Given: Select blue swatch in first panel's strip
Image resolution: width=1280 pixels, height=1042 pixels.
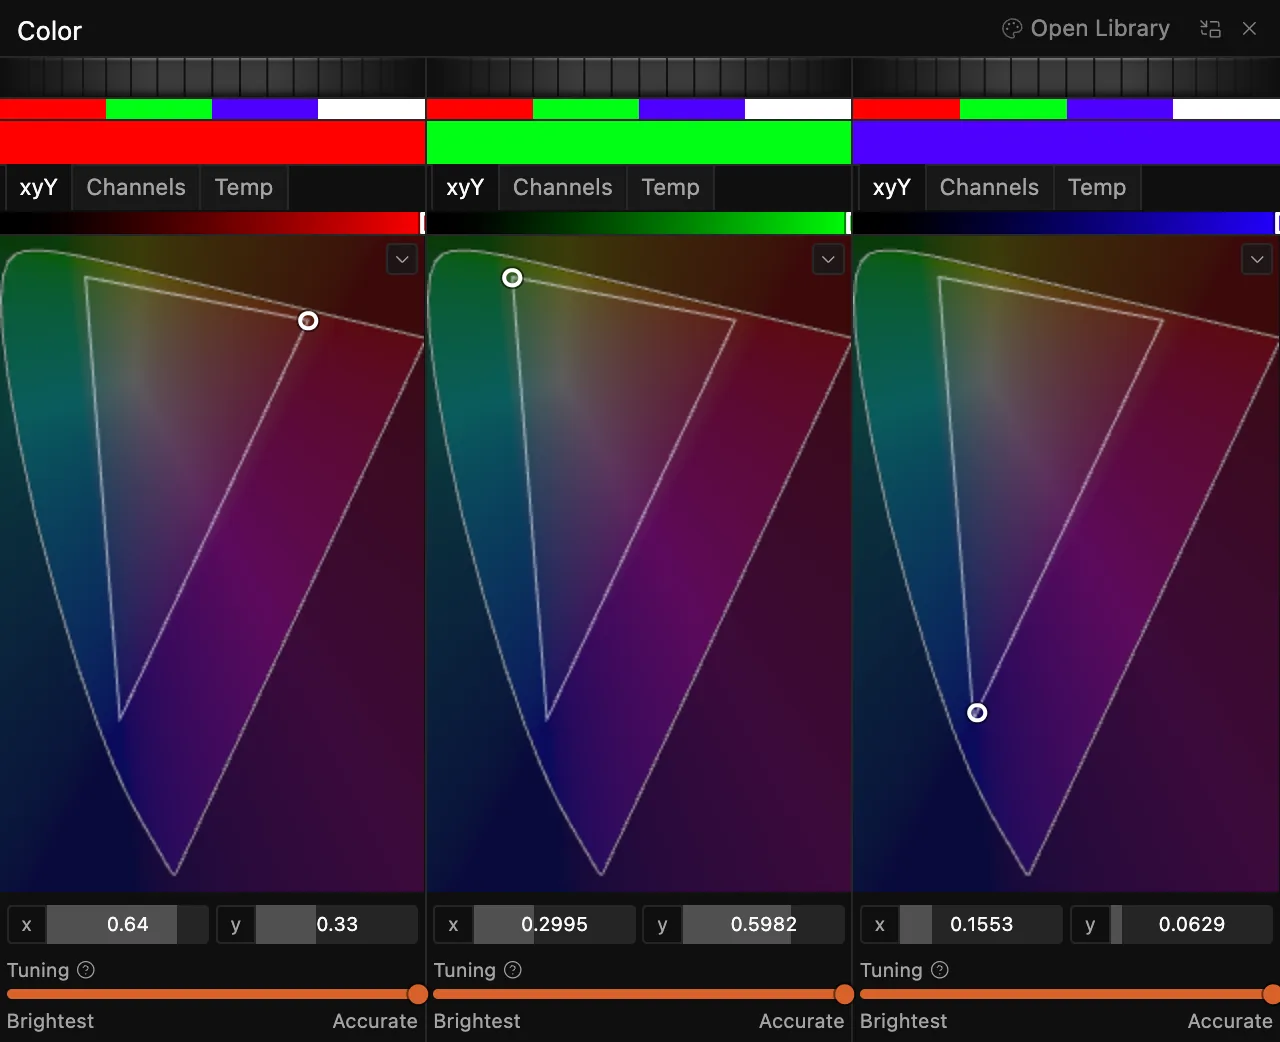Looking at the screenshot, I should point(265,109).
